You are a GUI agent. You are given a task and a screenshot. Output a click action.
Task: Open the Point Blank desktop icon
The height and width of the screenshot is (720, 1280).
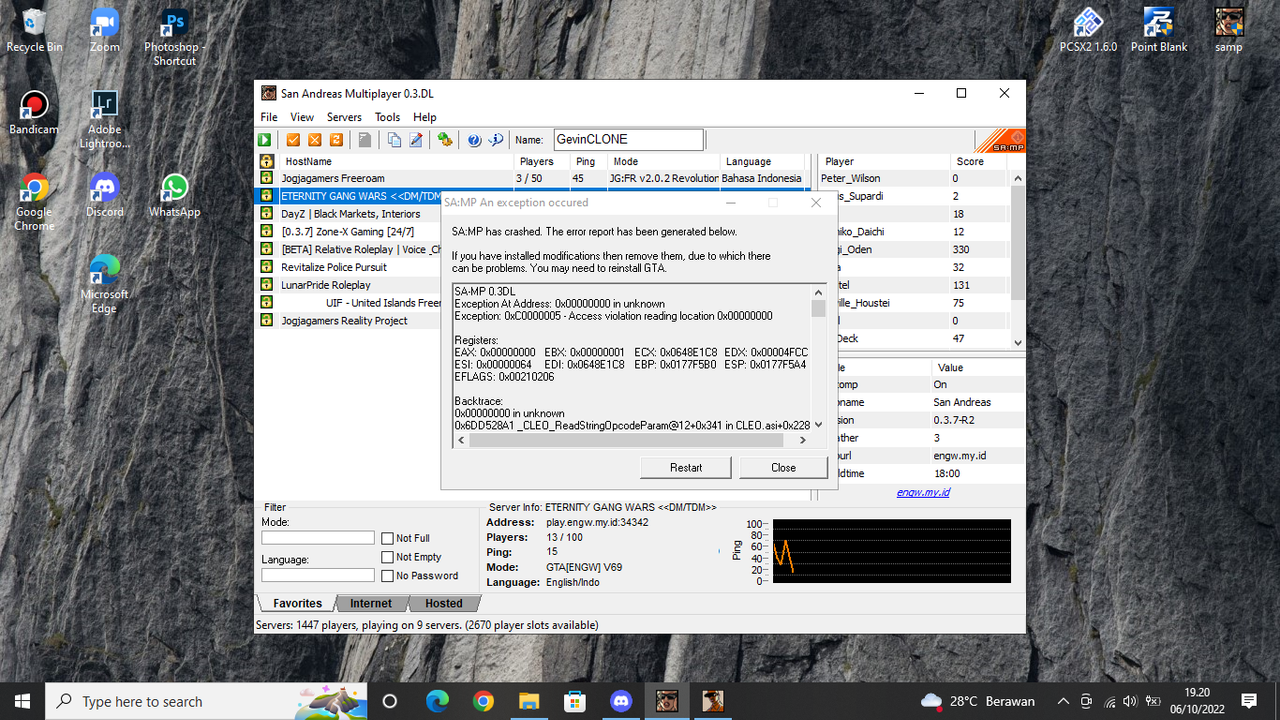1159,30
